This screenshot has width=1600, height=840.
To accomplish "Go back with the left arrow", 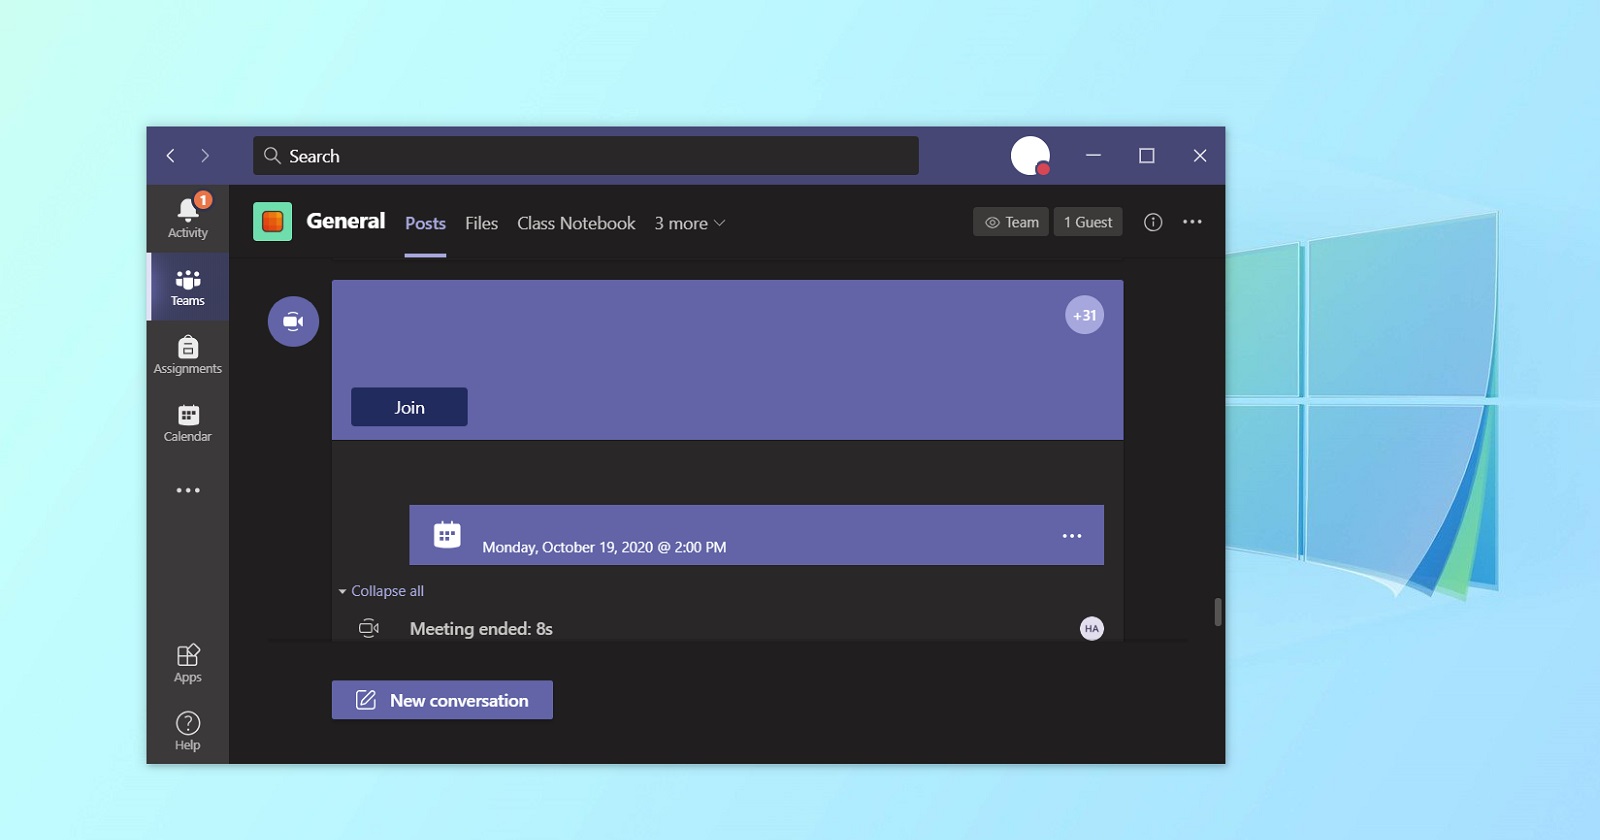I will 171,156.
